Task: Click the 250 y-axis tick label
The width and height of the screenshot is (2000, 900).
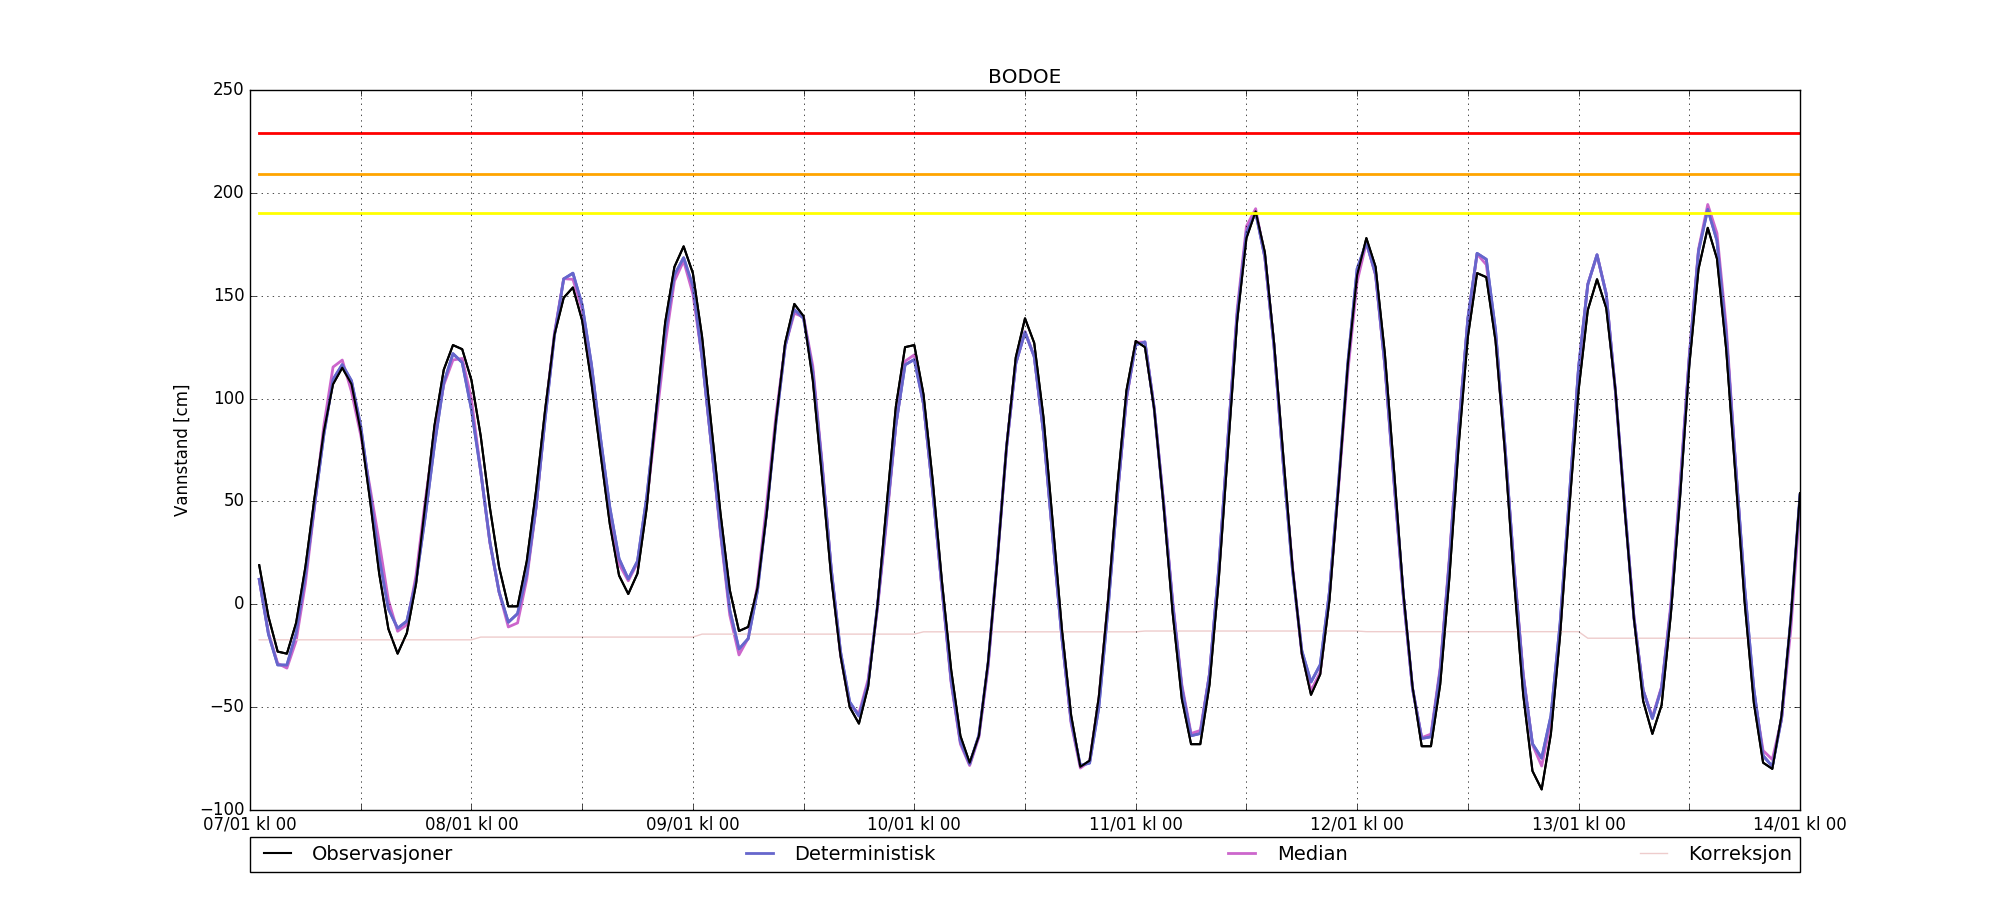Action: point(228,90)
